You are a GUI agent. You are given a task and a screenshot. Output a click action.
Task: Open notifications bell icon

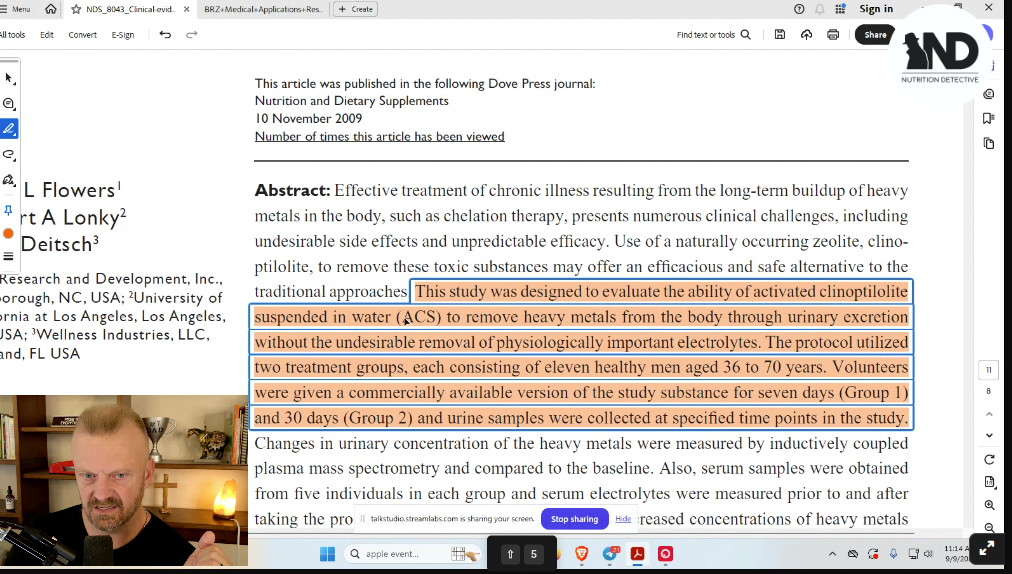tap(820, 9)
